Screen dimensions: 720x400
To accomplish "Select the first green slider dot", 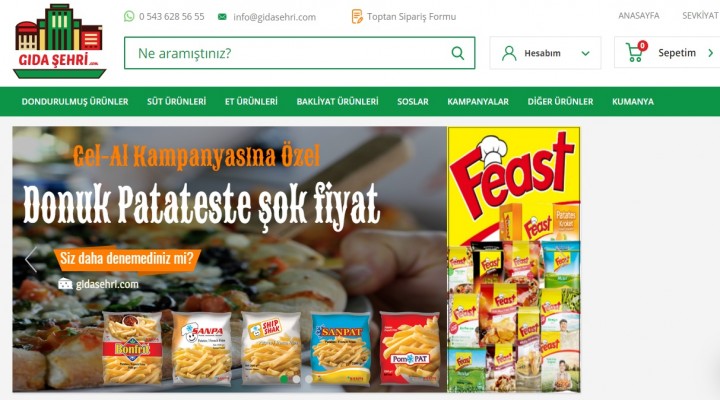I will [284, 379].
